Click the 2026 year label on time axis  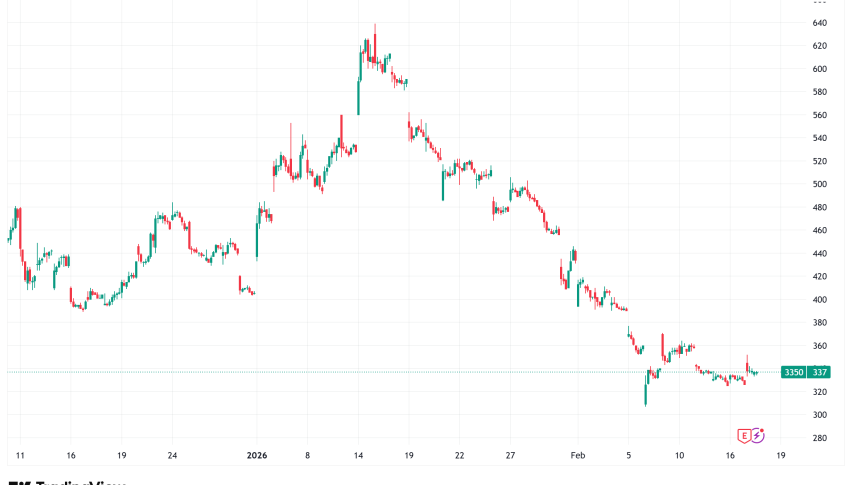coord(258,455)
